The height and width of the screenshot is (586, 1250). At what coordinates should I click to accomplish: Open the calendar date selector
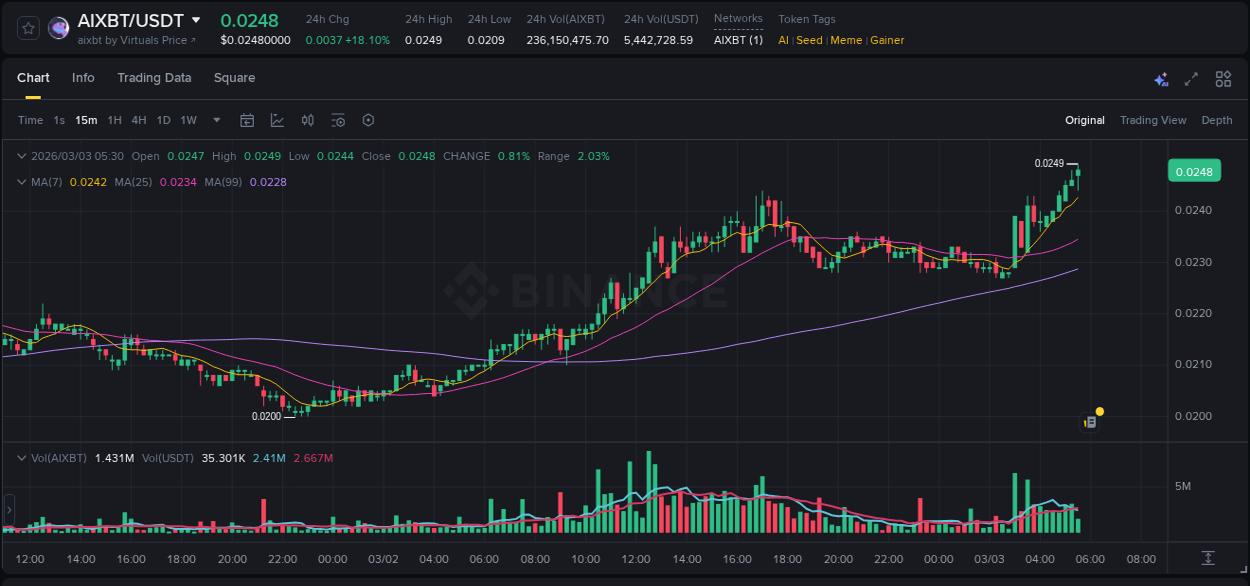tap(247, 120)
